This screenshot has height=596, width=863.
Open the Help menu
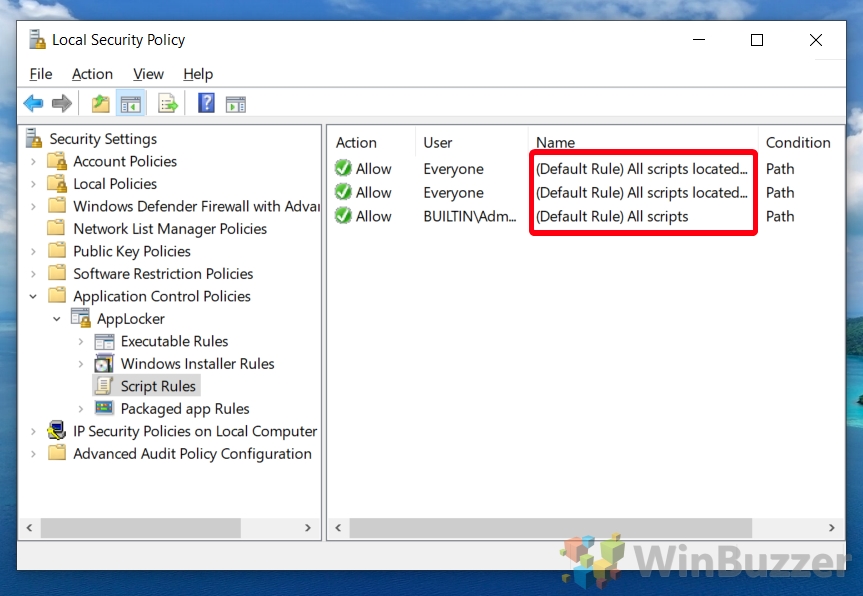[x=198, y=74]
